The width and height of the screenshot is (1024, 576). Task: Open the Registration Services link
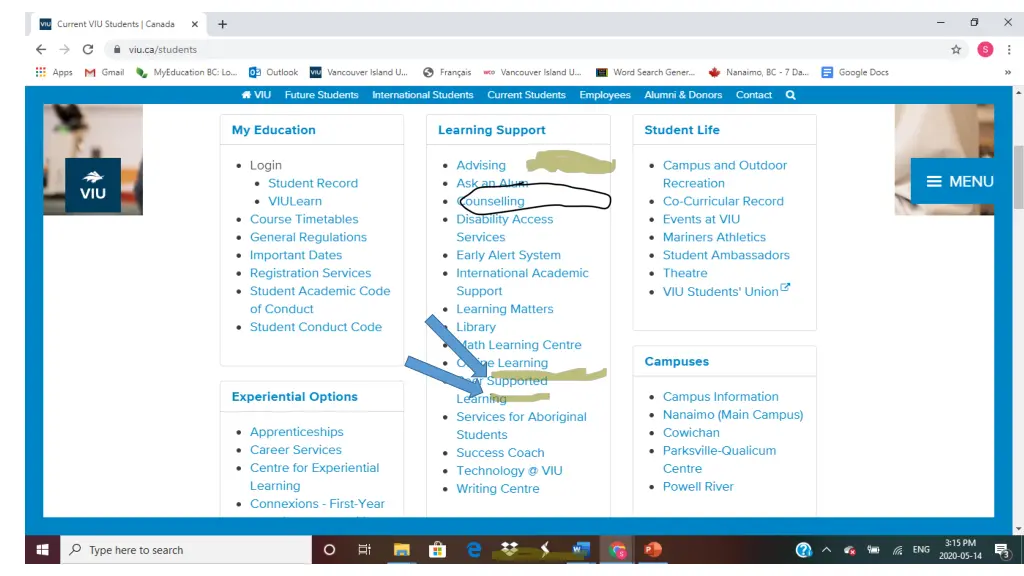pos(310,273)
